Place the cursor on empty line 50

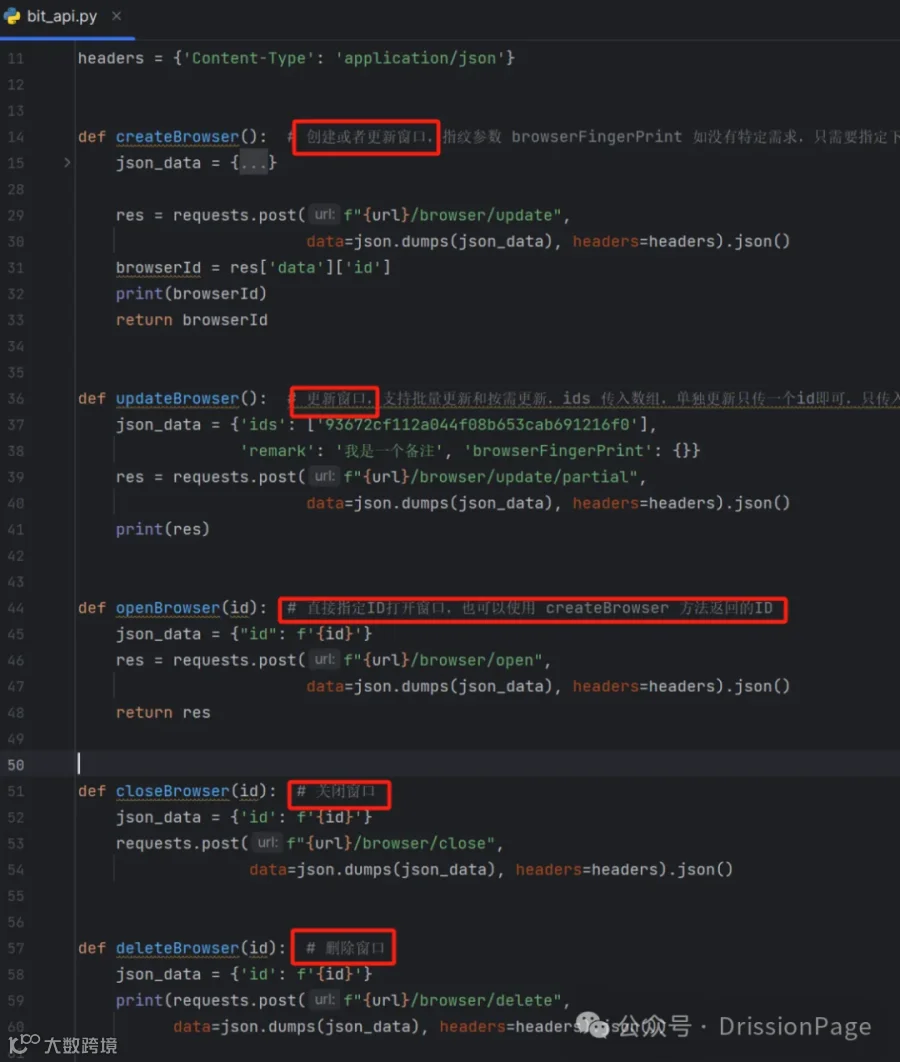(488, 765)
